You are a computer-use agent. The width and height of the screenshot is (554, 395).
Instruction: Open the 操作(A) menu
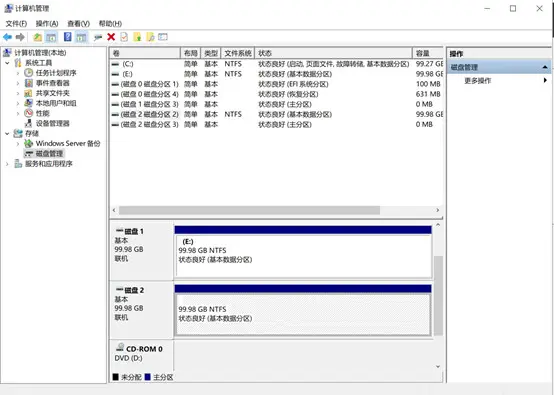point(47,24)
